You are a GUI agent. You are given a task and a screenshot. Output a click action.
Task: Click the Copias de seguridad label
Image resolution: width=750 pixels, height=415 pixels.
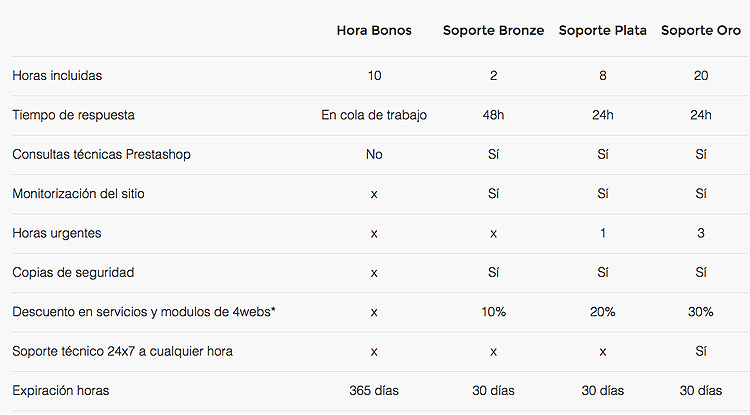click(x=73, y=273)
